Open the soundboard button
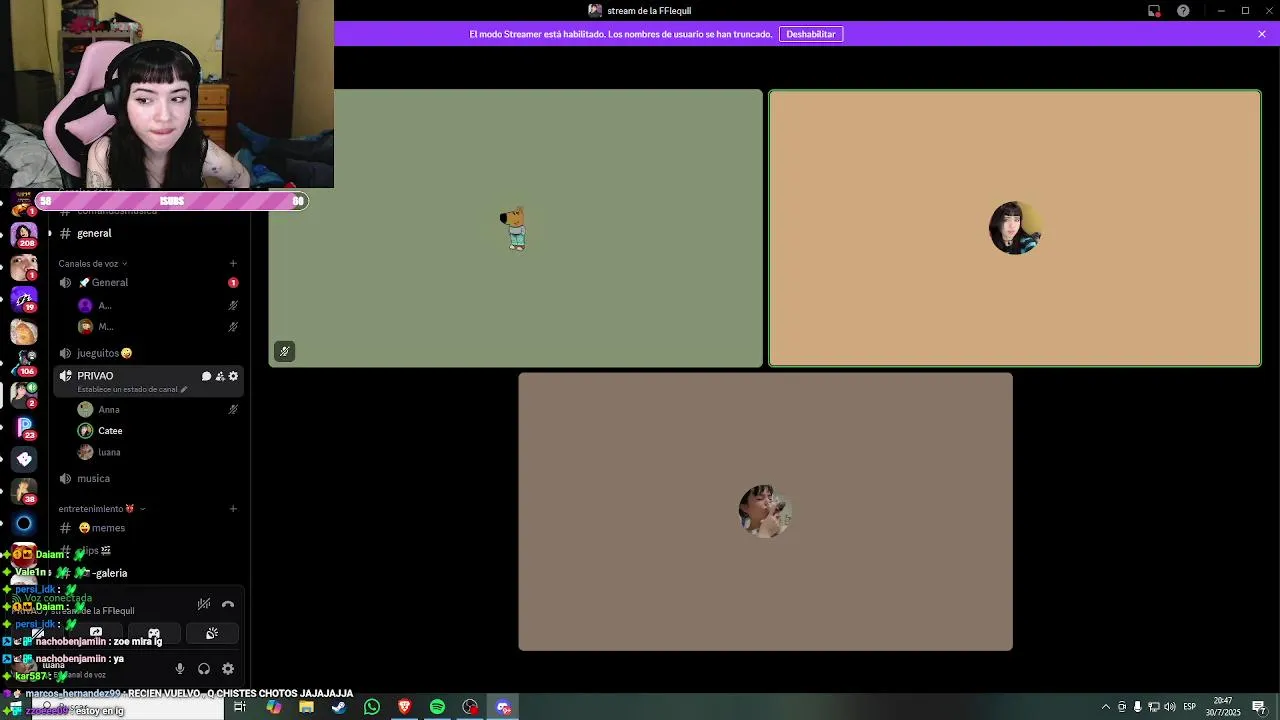The height and width of the screenshot is (720, 1280). click(x=212, y=633)
